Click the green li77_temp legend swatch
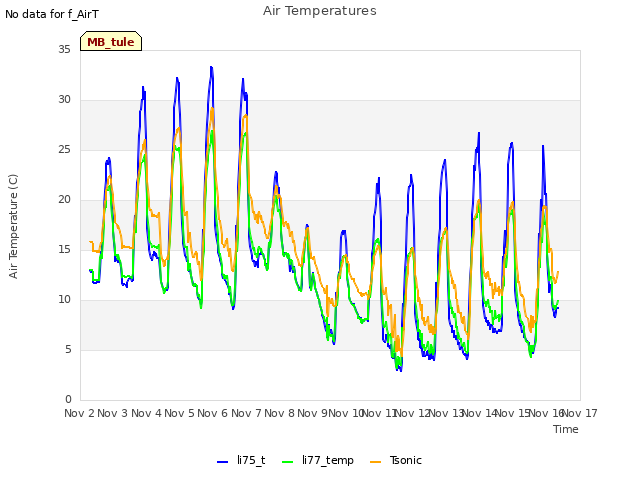 tap(288, 462)
